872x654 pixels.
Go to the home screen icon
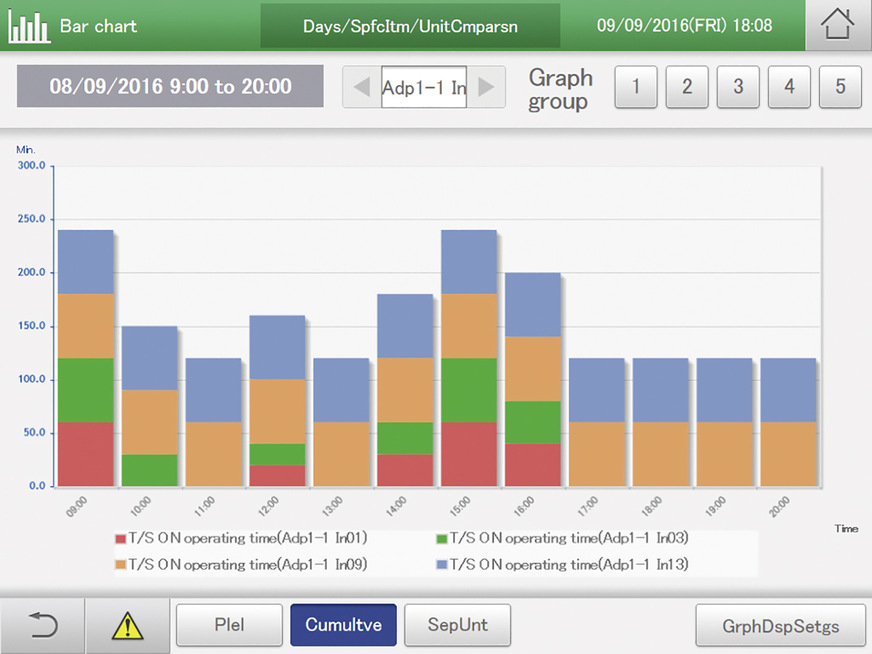tap(838, 25)
